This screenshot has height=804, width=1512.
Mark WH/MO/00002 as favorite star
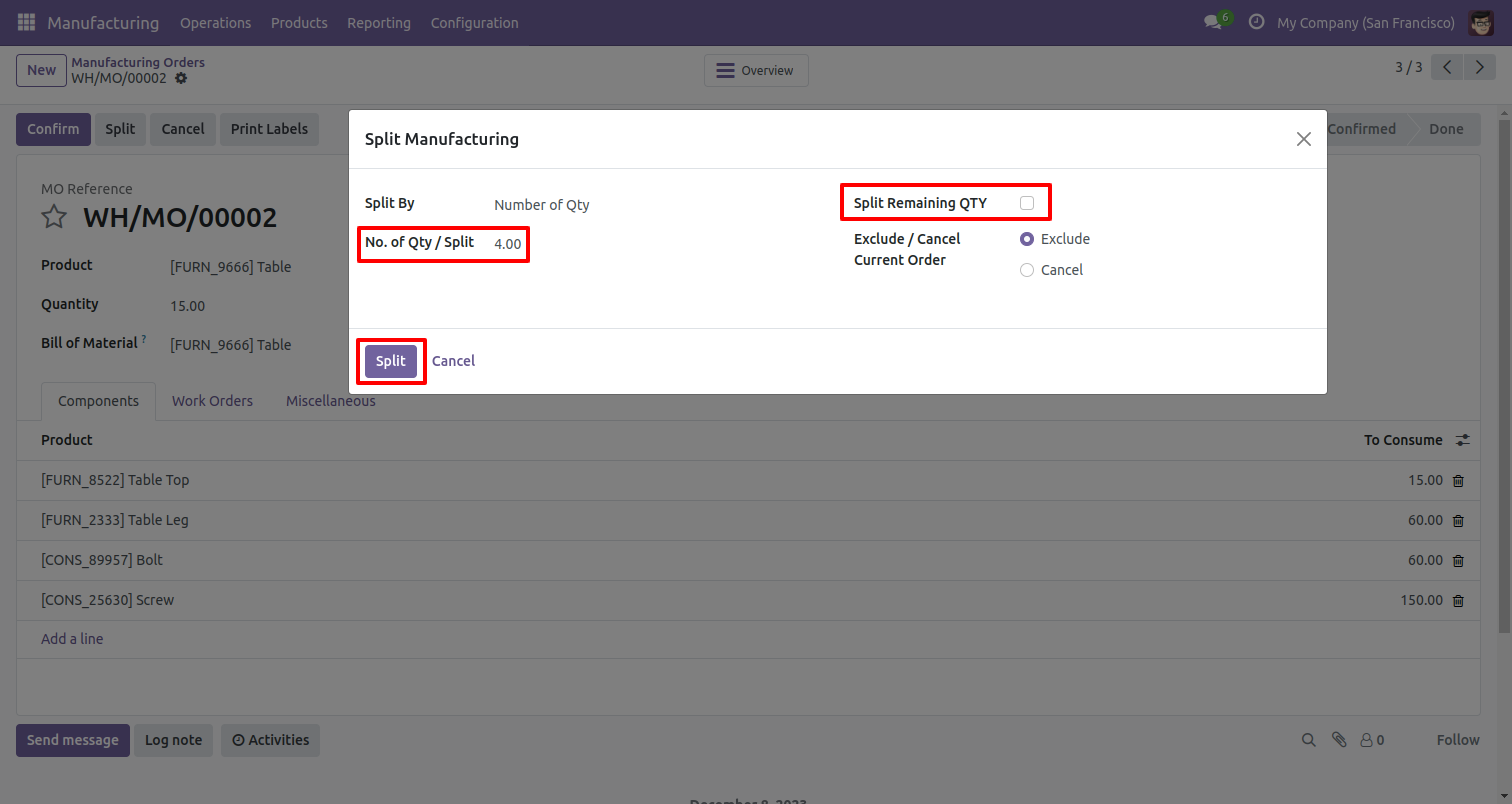click(x=54, y=217)
